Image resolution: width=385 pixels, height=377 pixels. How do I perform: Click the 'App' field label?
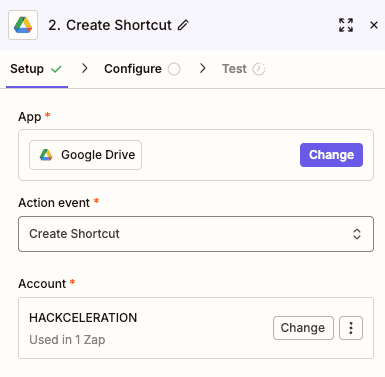coord(30,117)
